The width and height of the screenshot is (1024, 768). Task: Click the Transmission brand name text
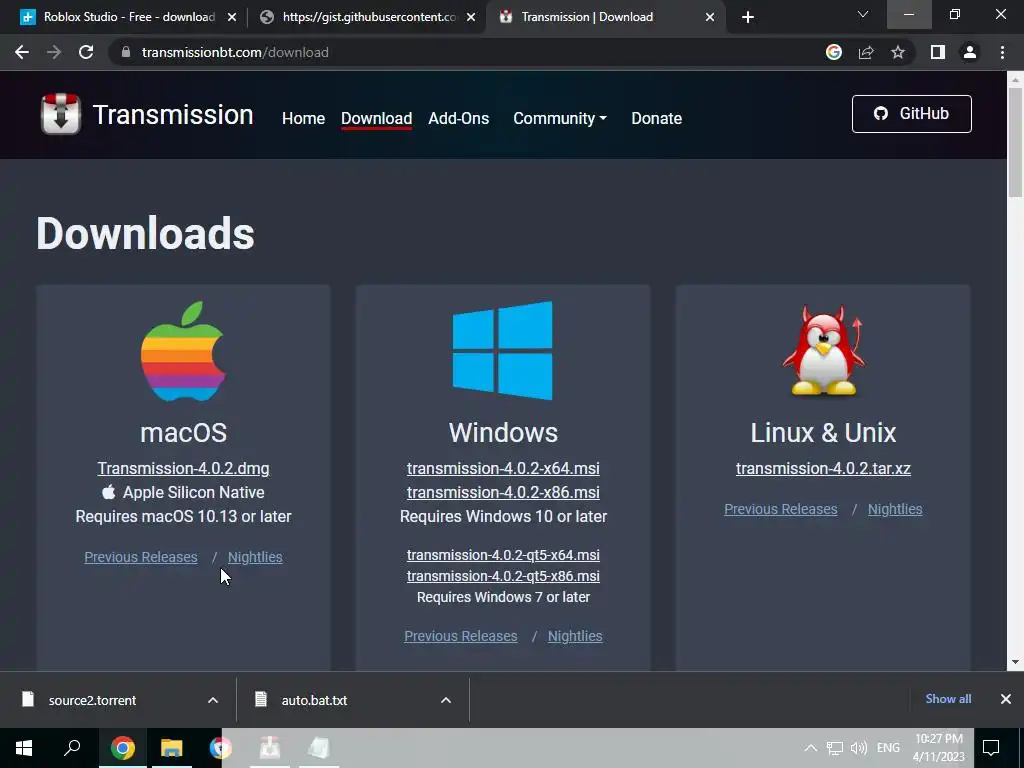click(173, 115)
